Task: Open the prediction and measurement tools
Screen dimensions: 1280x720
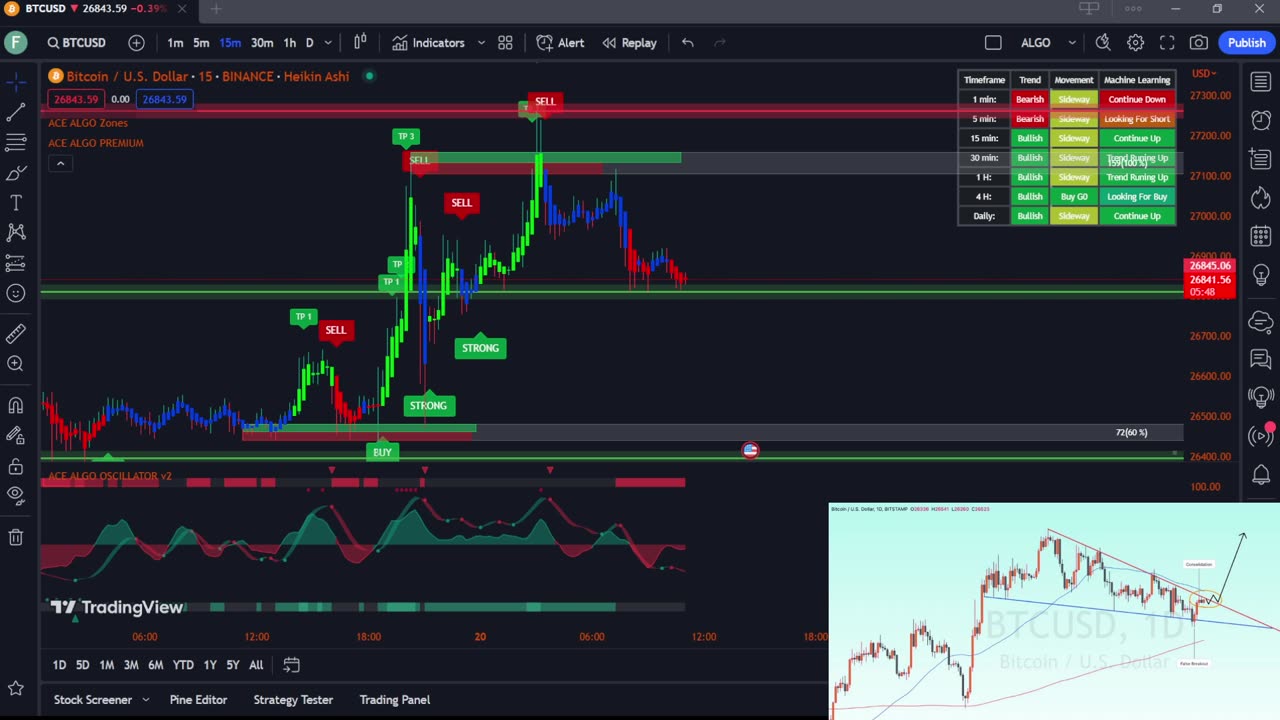Action: (x=16, y=263)
